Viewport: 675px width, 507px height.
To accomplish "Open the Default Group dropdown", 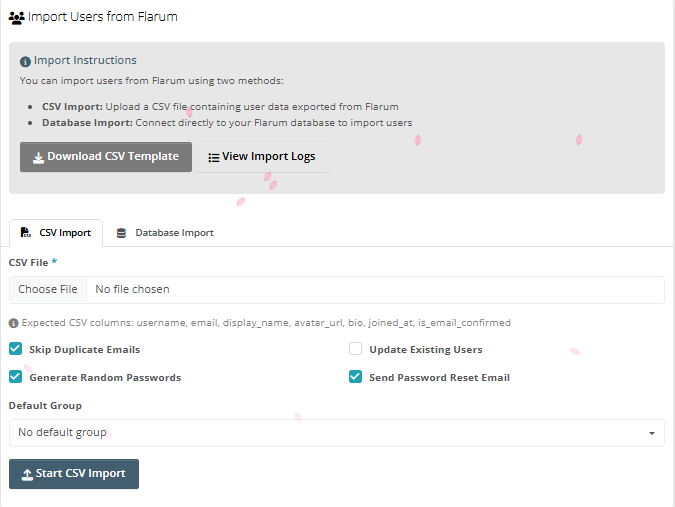I will 337,433.
